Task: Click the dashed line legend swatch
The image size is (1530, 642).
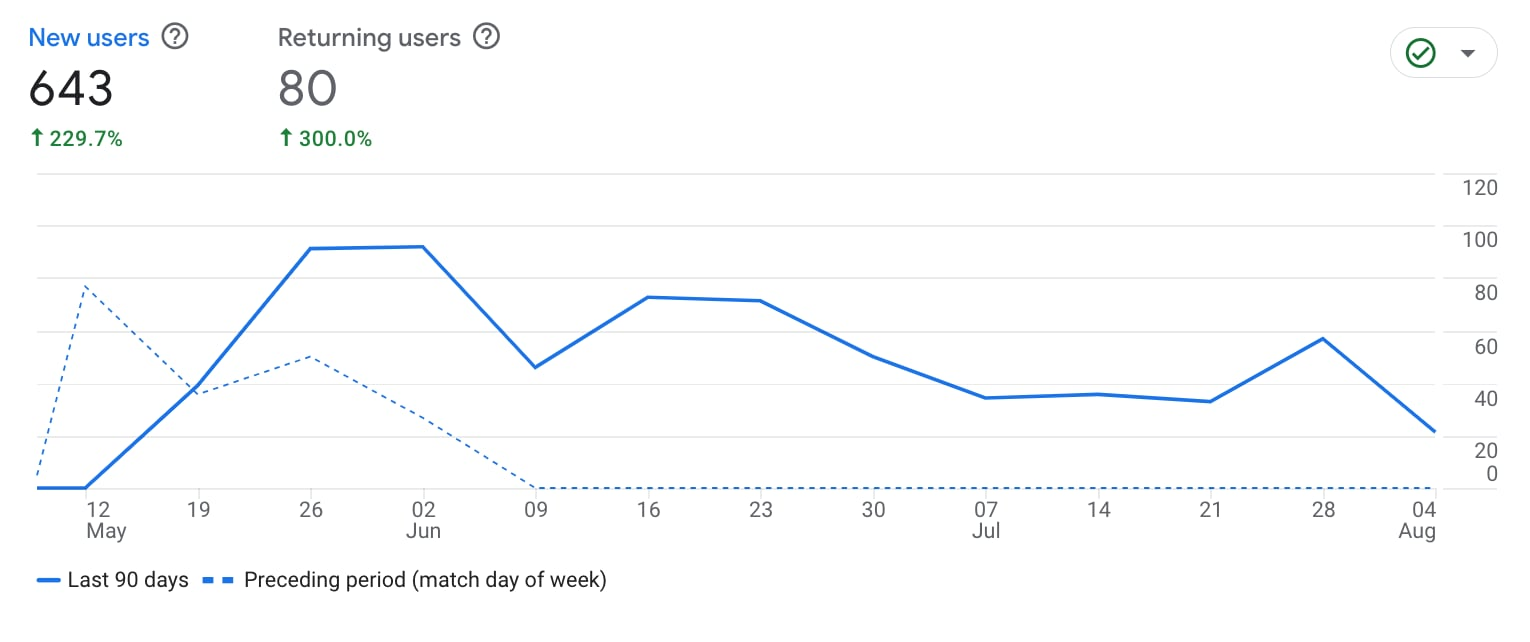Action: point(219,580)
